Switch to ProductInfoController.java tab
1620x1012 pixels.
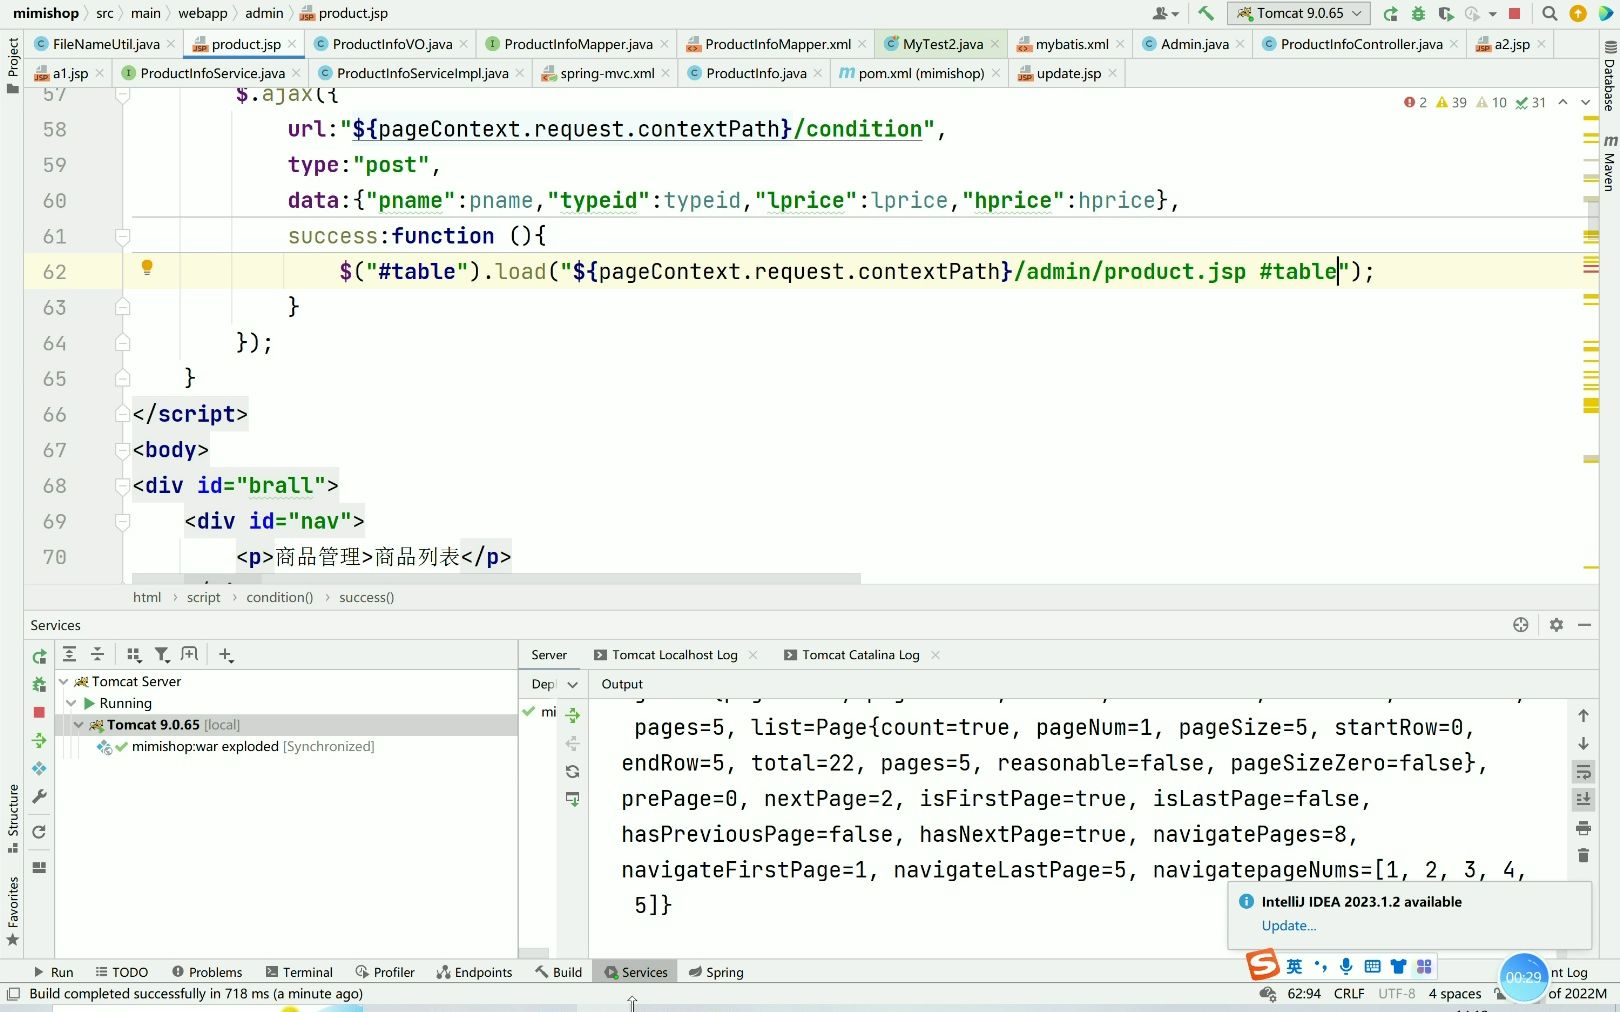click(1360, 44)
